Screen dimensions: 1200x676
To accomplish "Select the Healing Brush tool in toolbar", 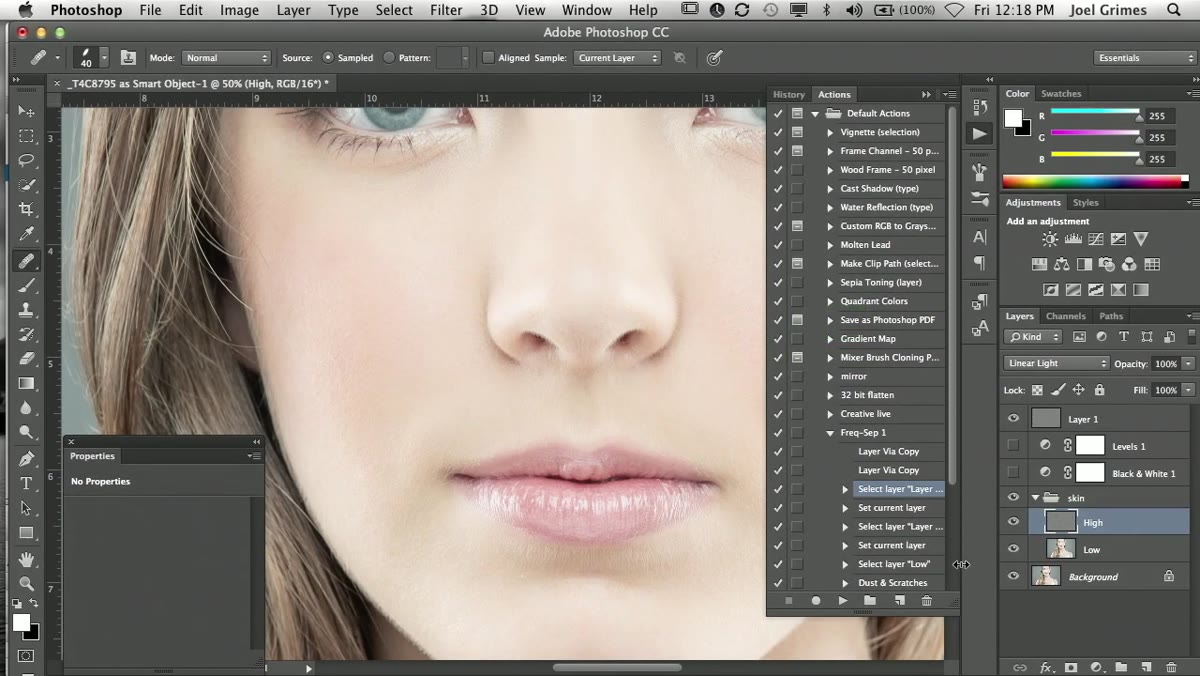I will [x=27, y=260].
